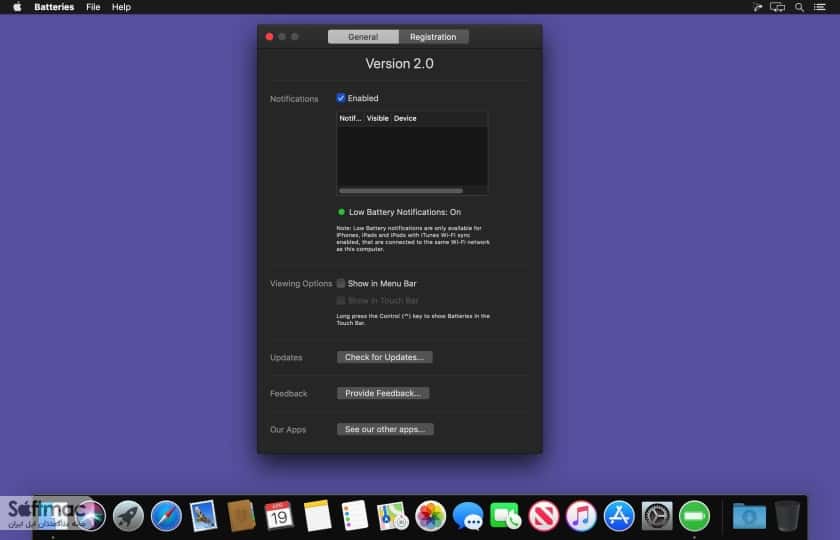Click the horizontal scrollbar in device table
The image size is (840, 540).
click(x=401, y=191)
